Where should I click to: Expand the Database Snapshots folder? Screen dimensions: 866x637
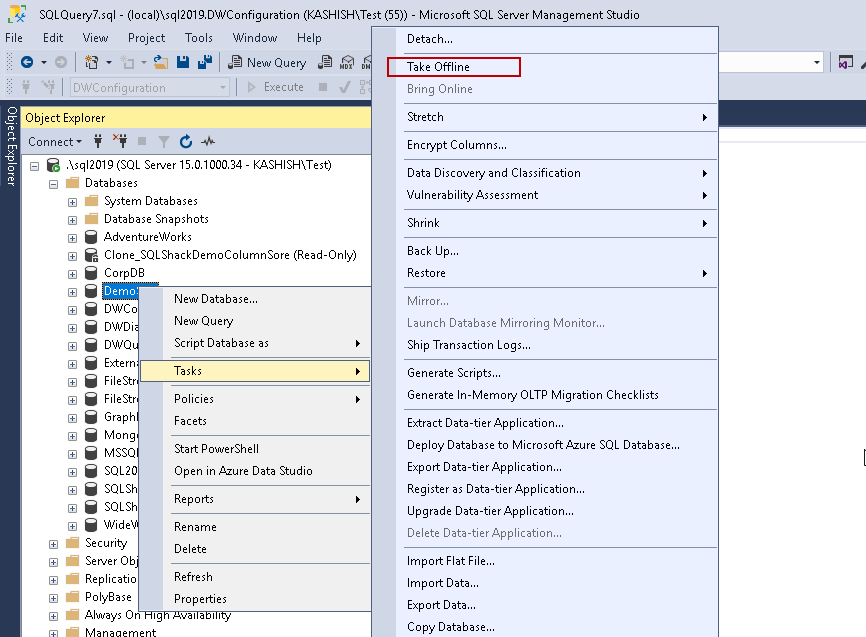pos(72,220)
